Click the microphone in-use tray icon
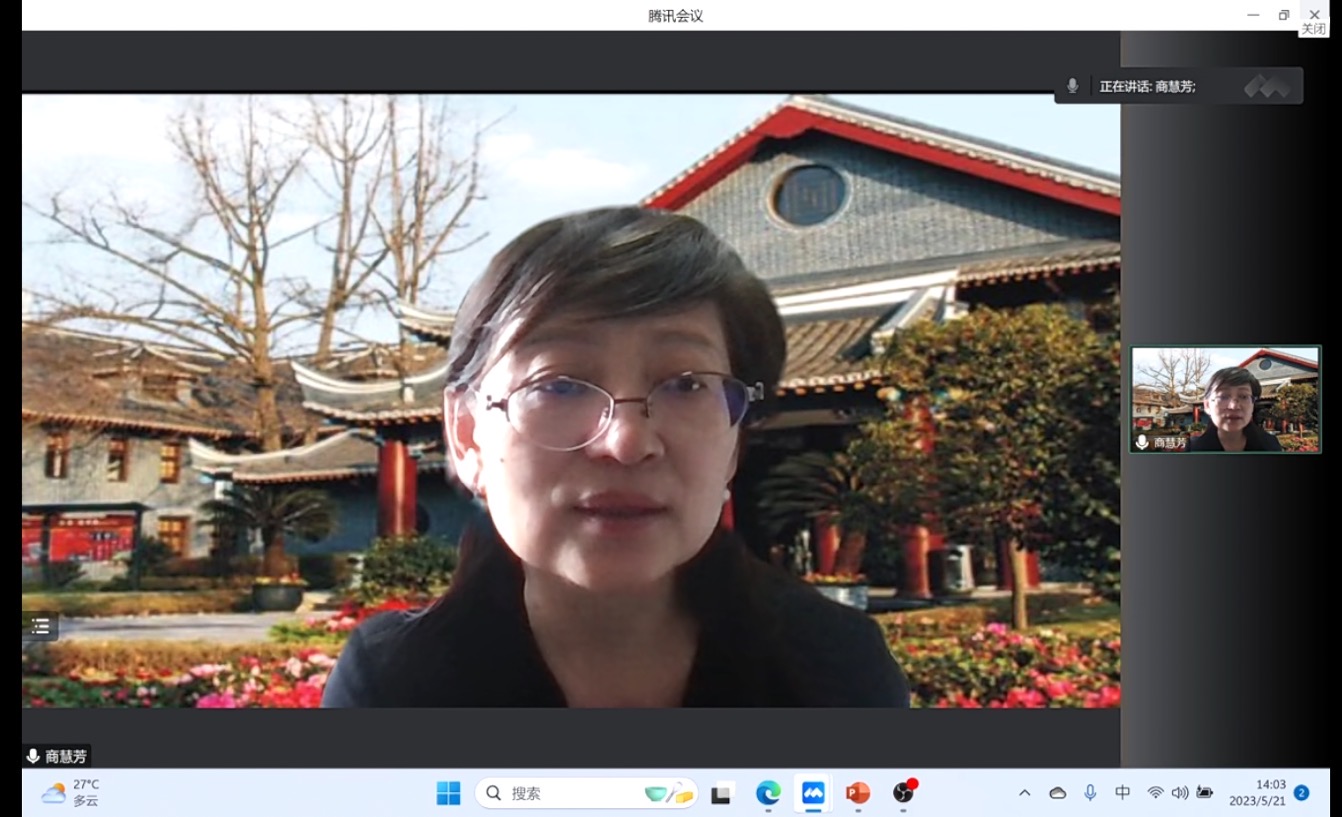 (x=1090, y=793)
